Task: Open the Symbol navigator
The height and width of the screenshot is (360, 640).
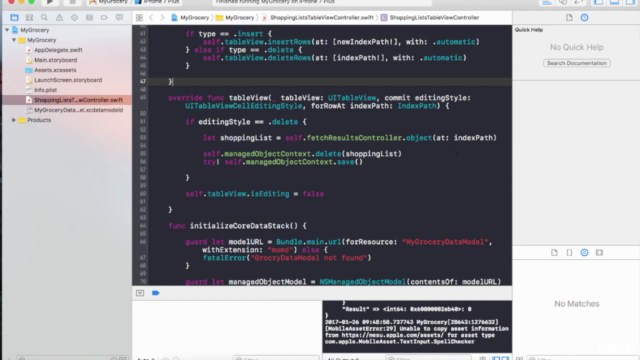Action: click(29, 18)
